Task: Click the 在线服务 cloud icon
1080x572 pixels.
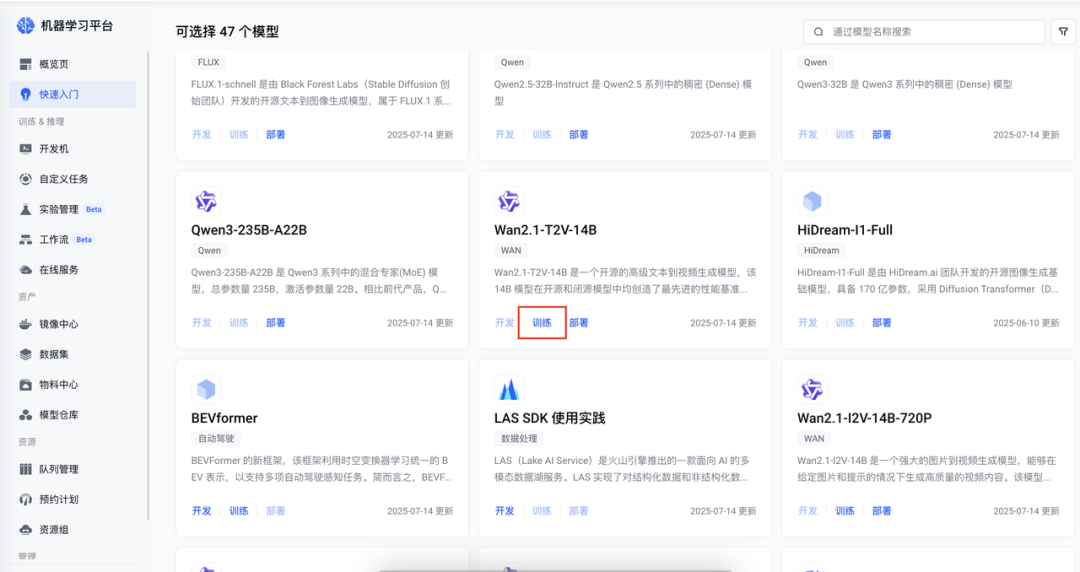Action: 25,269
